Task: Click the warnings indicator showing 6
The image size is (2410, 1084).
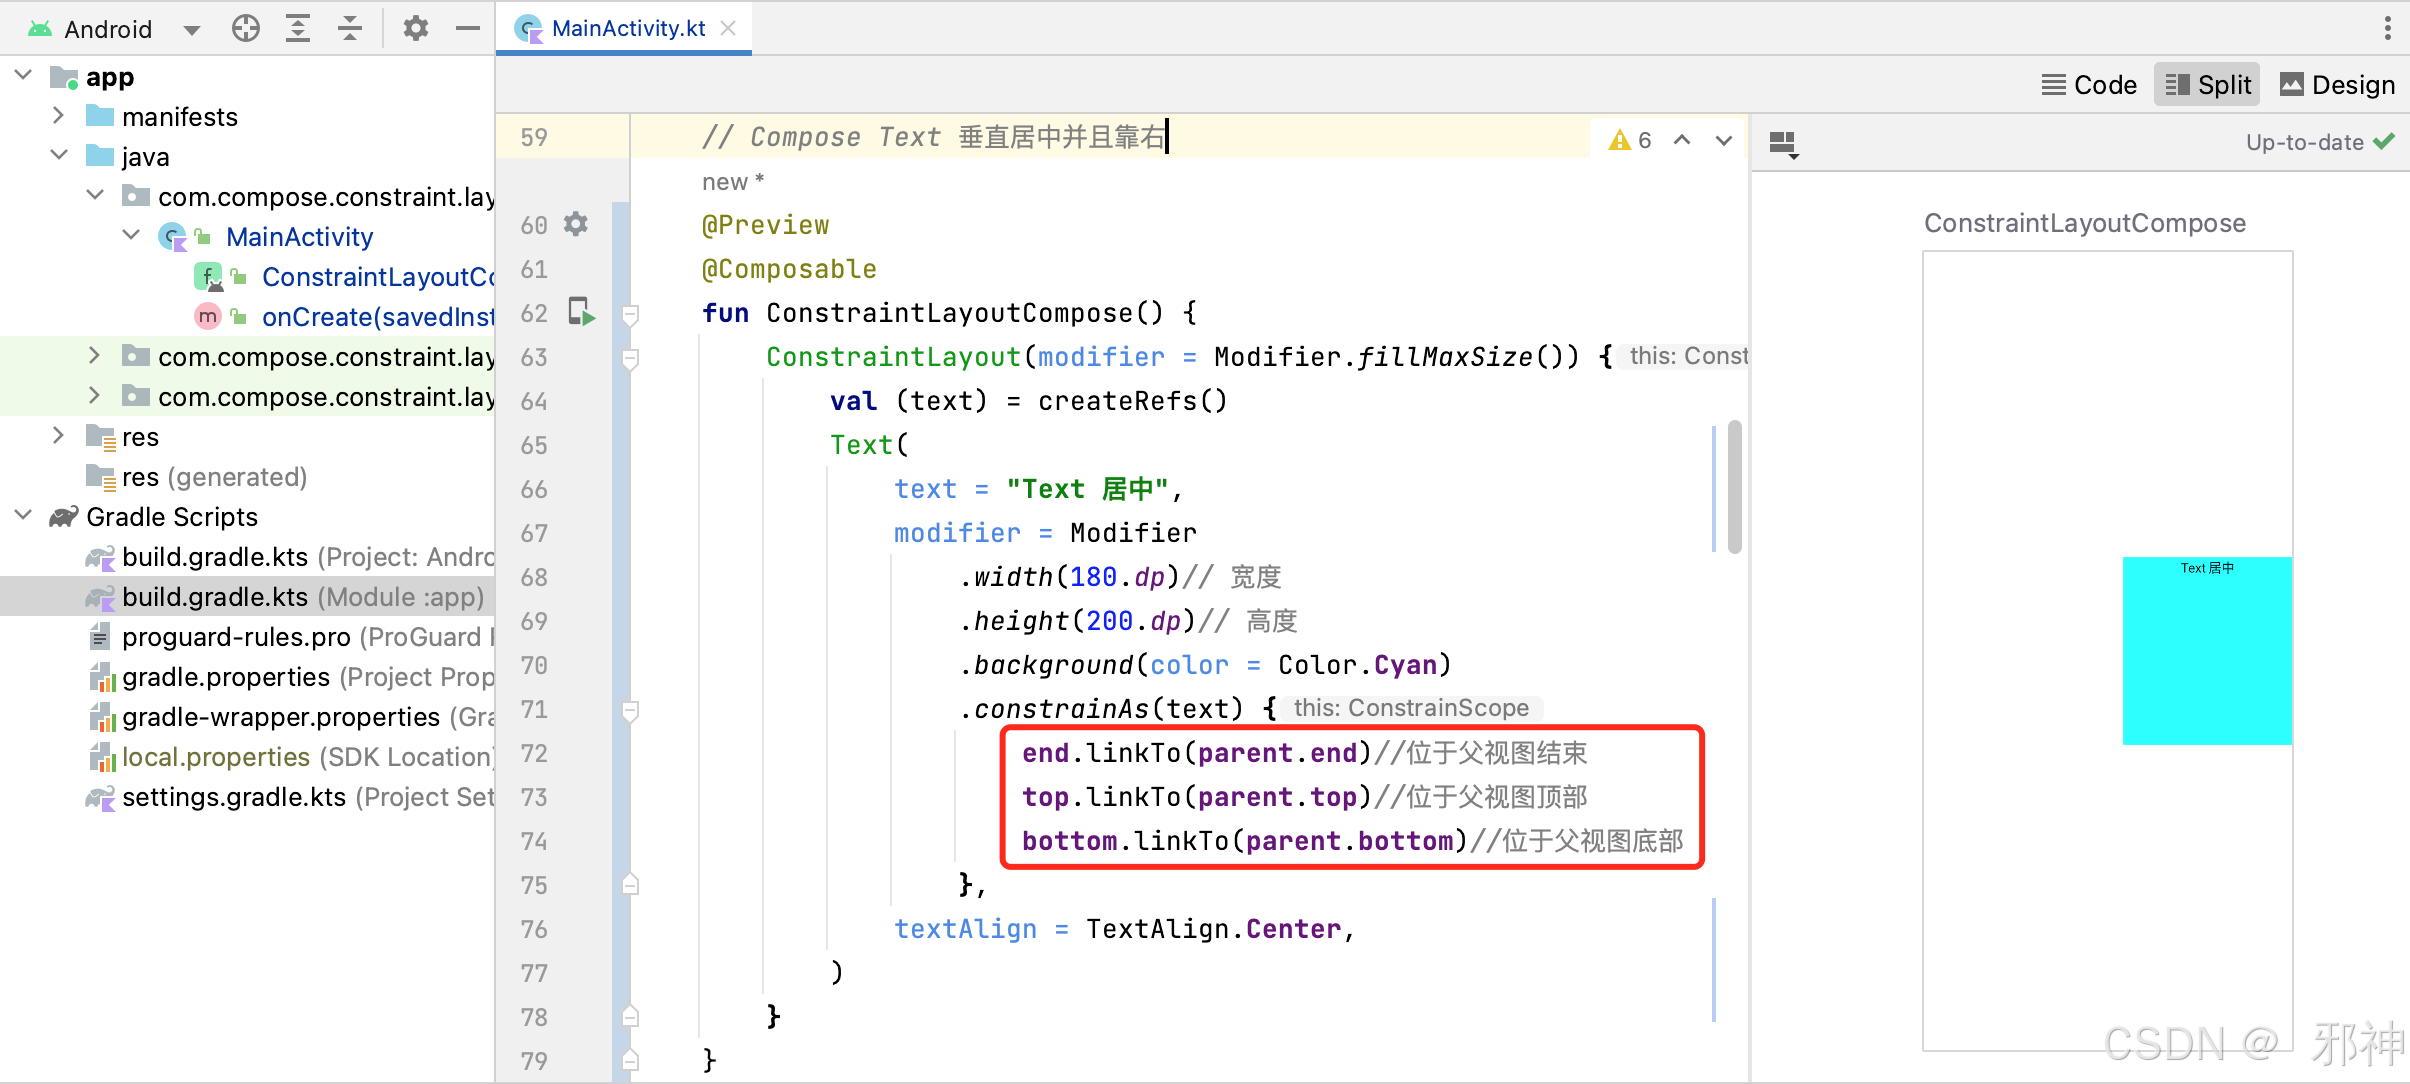Action: [x=1630, y=140]
